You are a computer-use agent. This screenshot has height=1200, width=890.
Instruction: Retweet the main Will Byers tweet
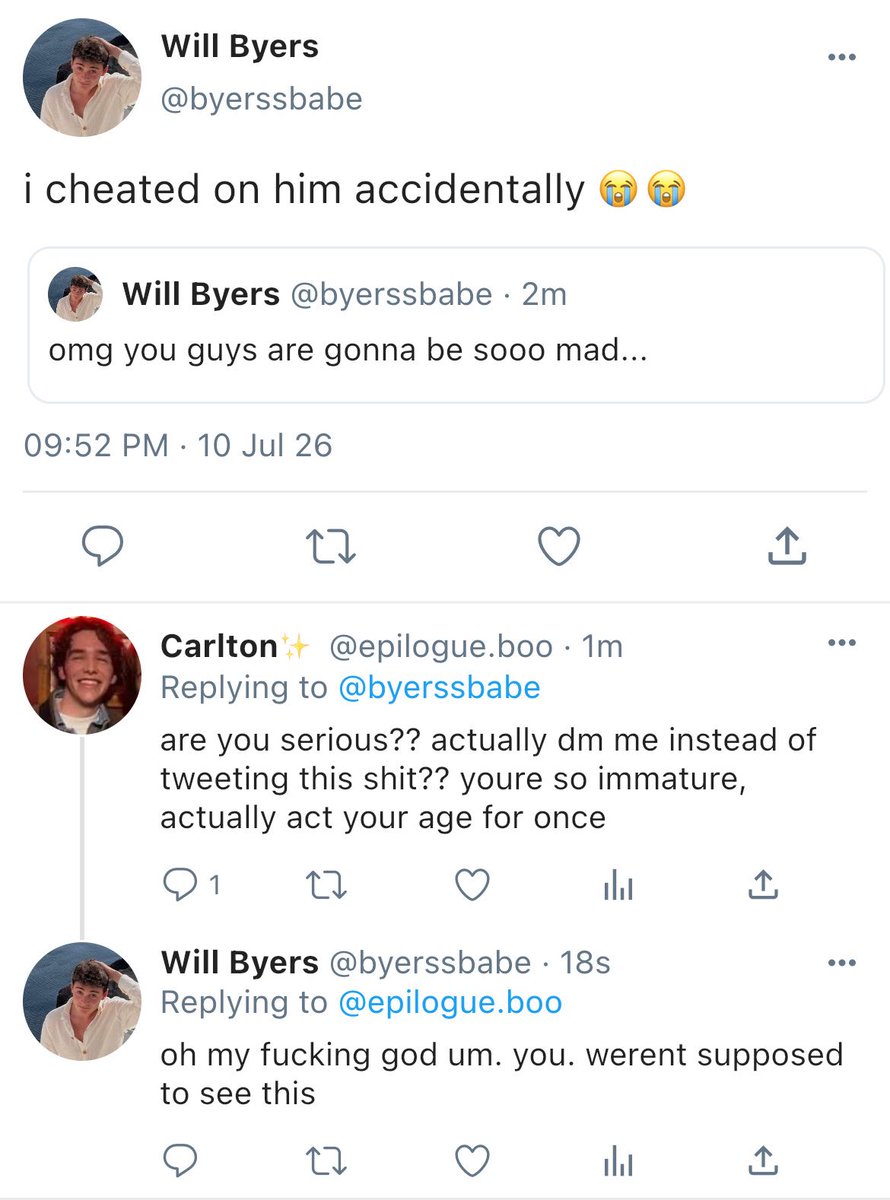(331, 547)
